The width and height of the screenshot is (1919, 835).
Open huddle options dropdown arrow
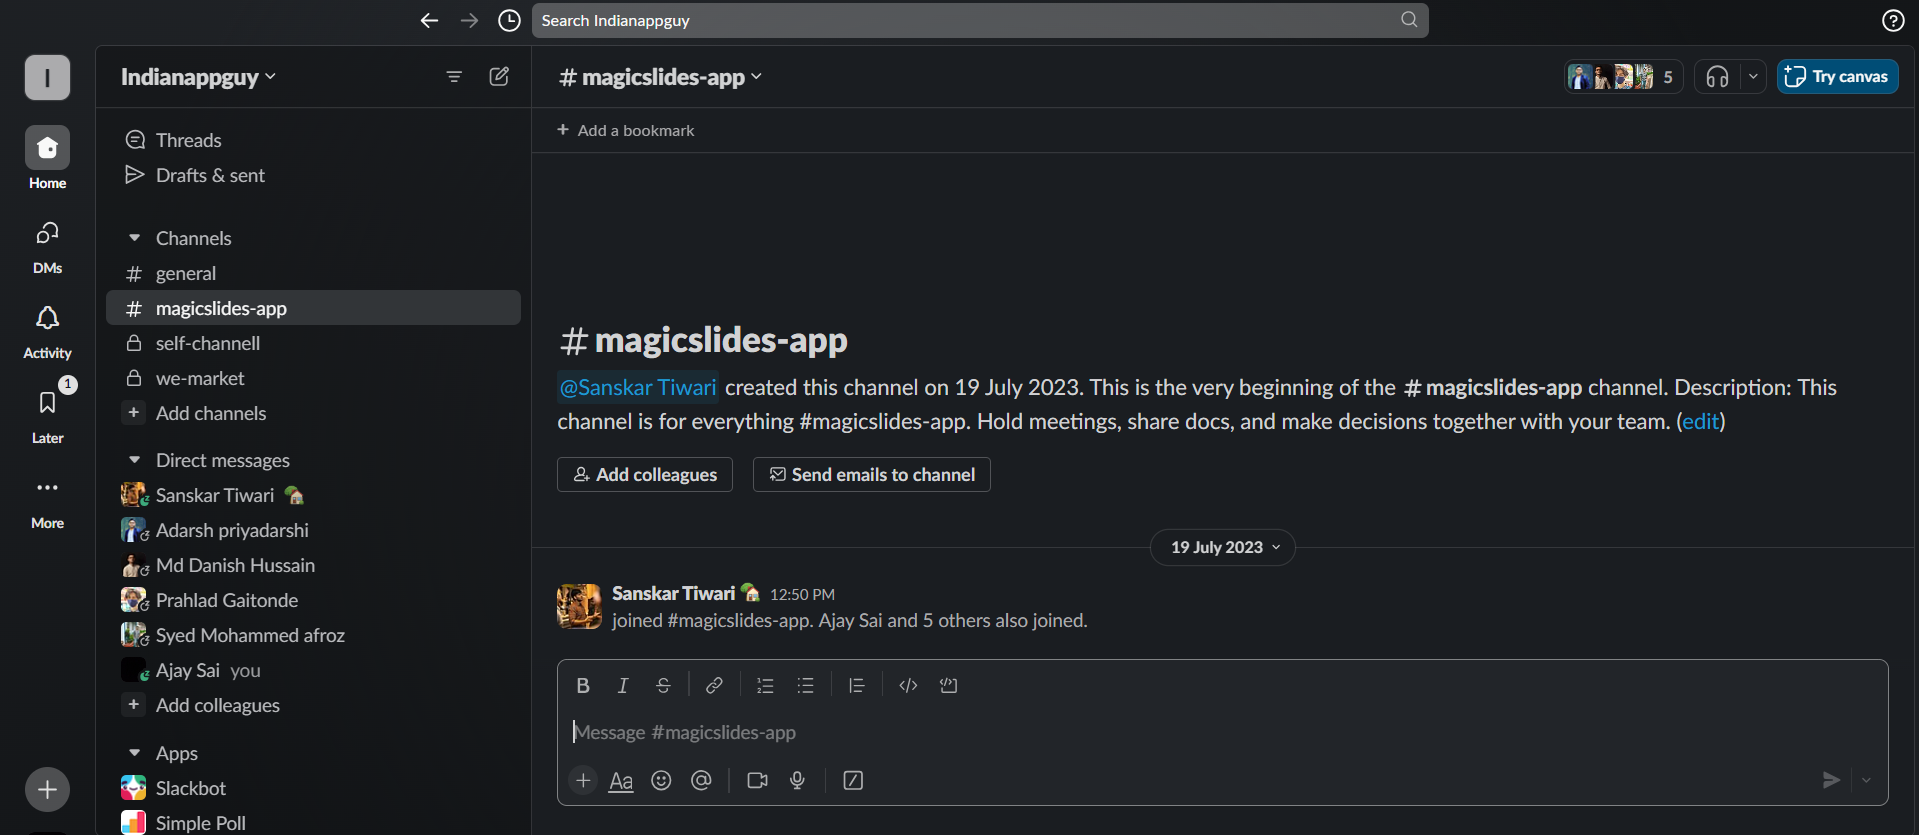[1753, 77]
